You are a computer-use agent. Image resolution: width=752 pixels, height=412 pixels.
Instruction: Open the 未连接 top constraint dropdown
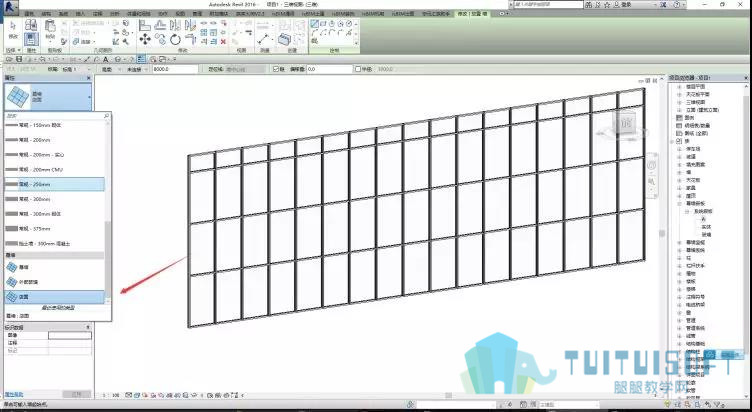(137, 69)
